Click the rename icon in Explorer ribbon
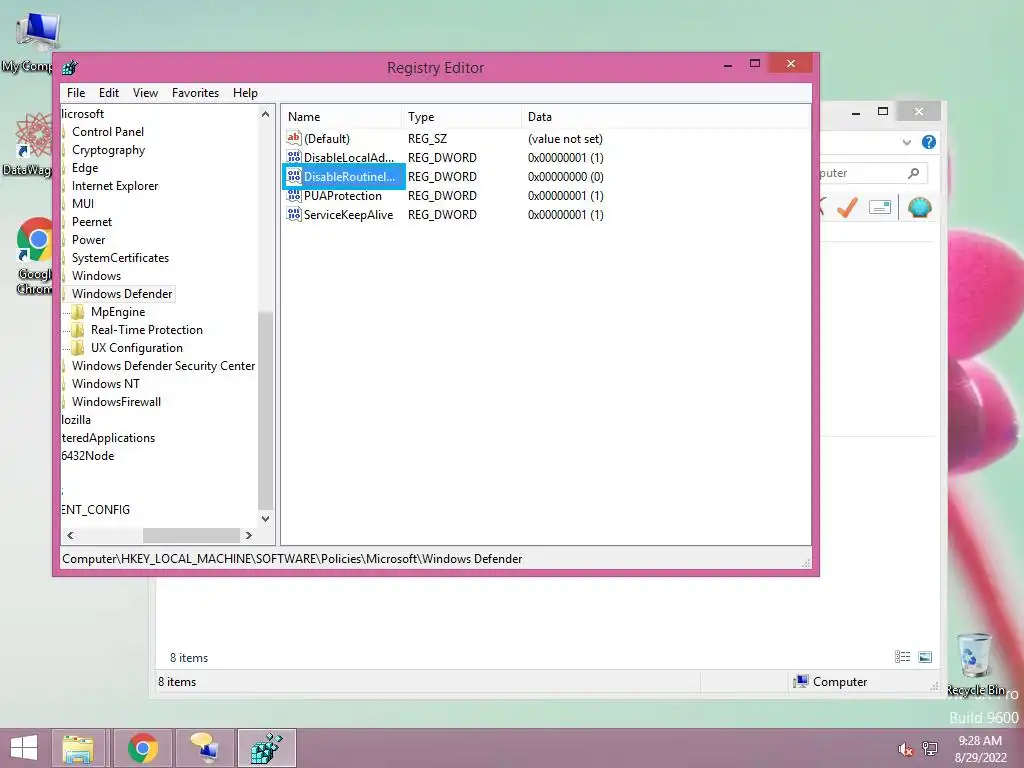The height and width of the screenshot is (768, 1024). [880, 208]
